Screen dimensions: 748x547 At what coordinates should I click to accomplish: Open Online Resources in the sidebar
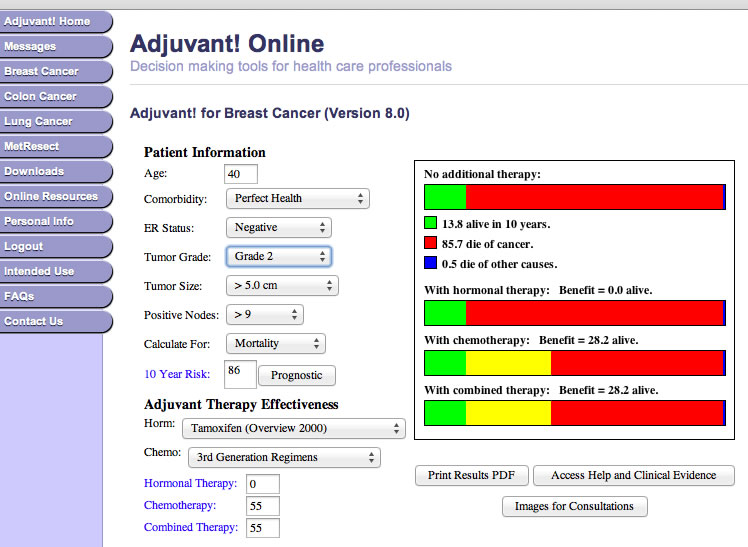(56, 196)
